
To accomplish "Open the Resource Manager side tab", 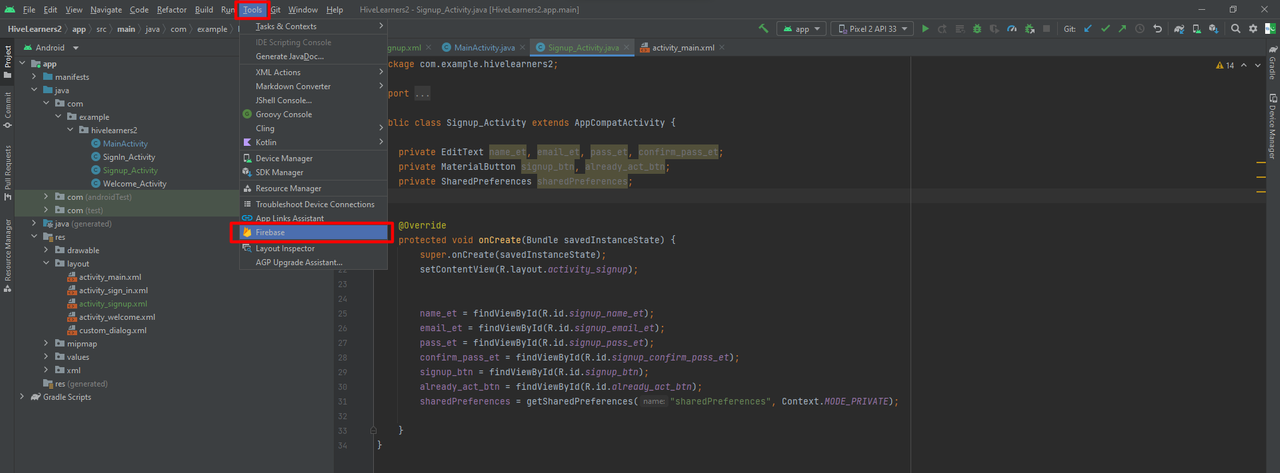I will point(7,255).
